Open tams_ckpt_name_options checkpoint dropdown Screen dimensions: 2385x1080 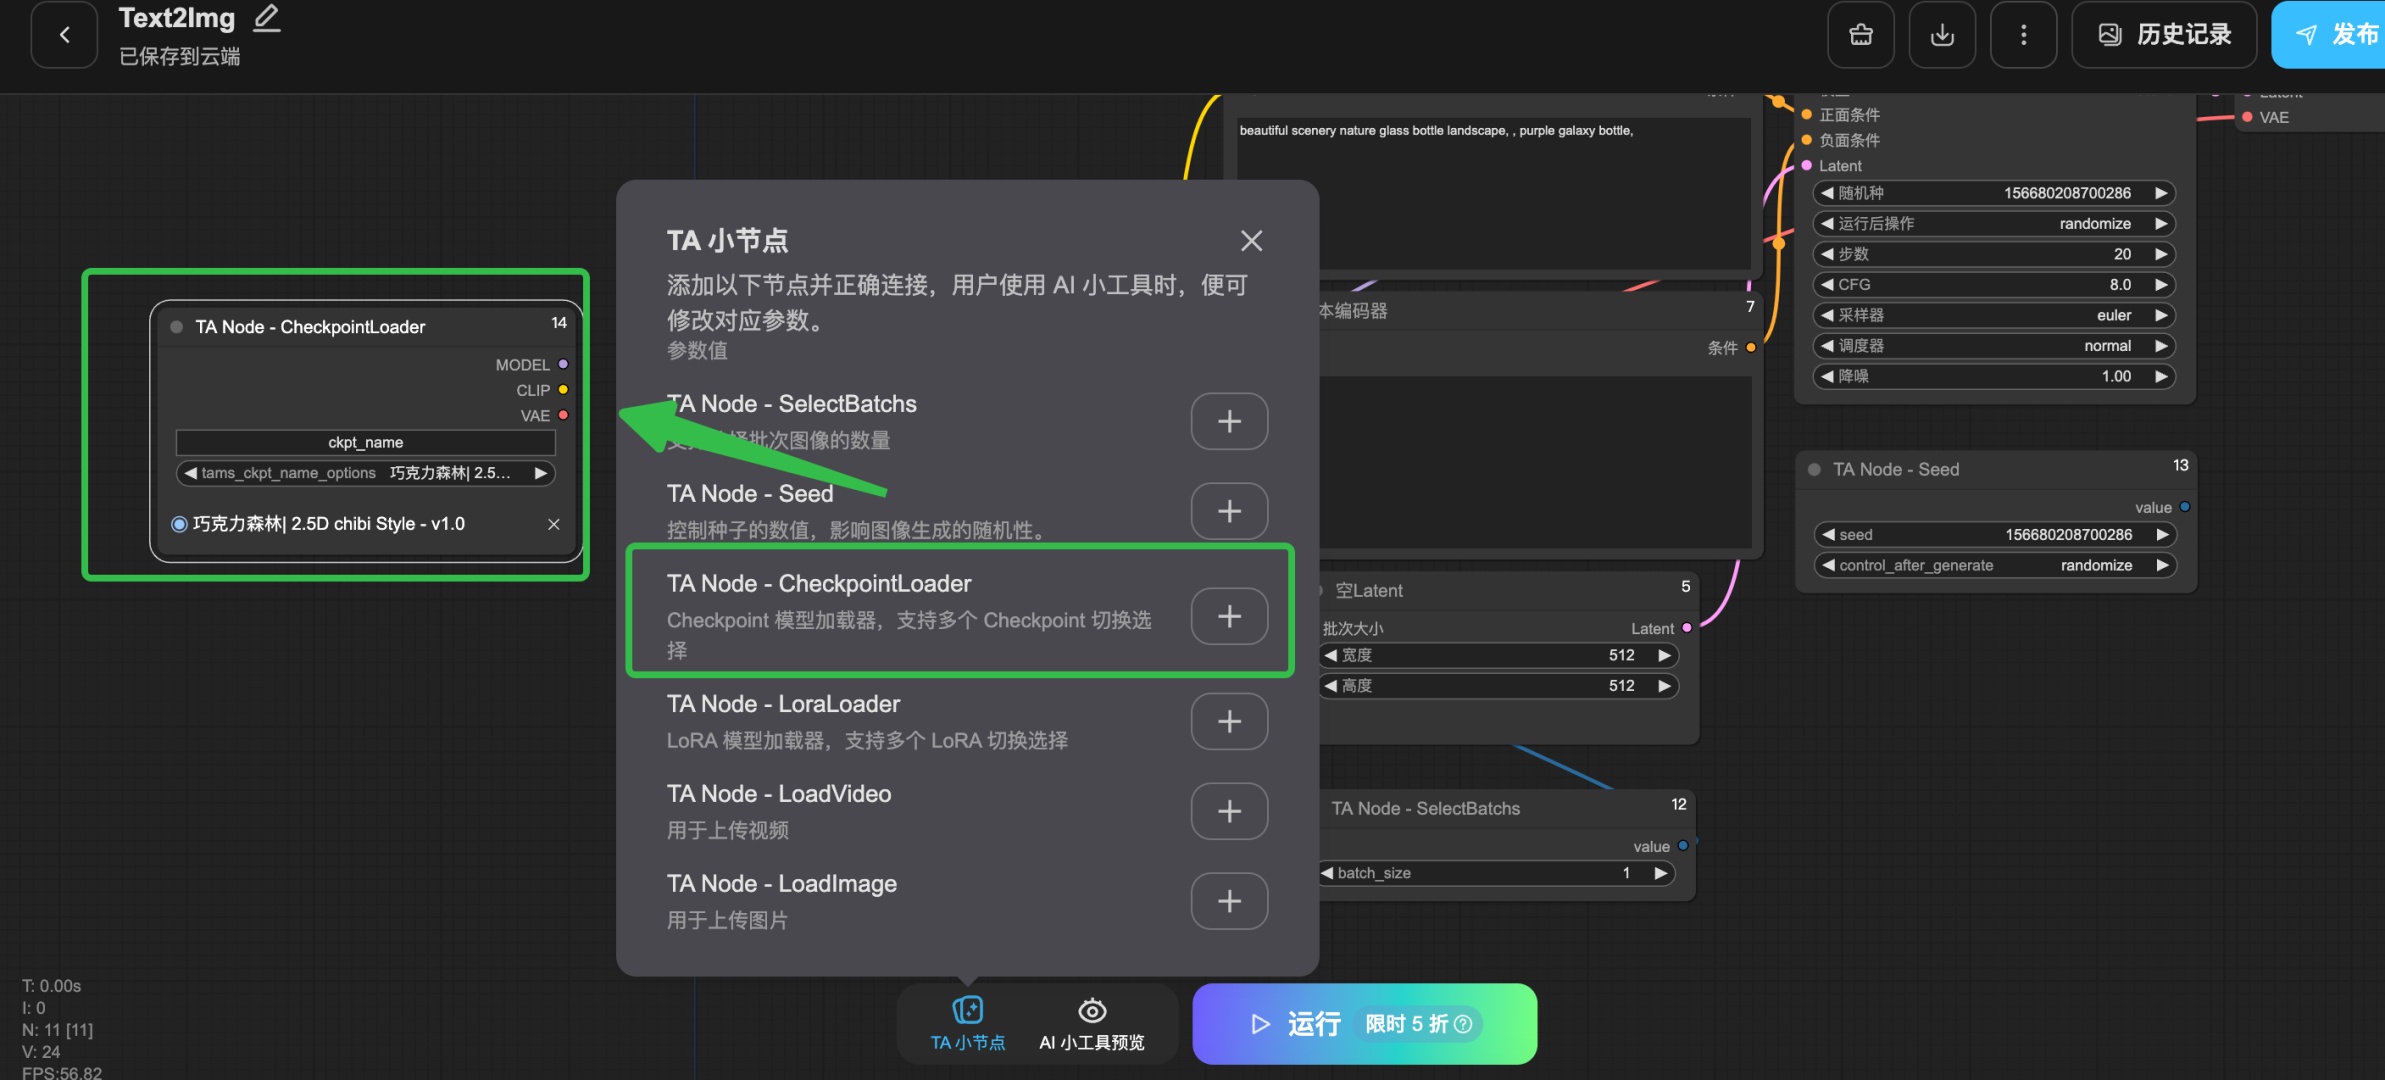365,473
